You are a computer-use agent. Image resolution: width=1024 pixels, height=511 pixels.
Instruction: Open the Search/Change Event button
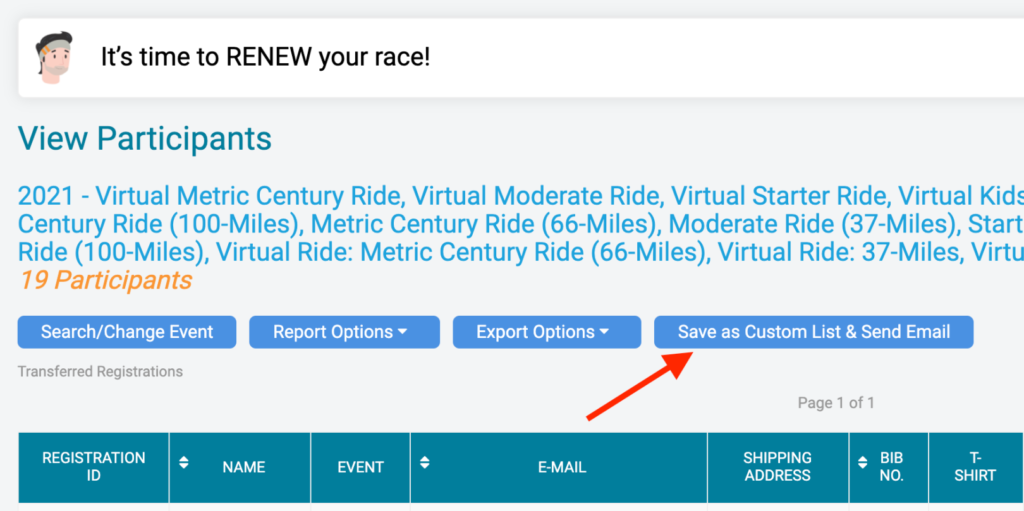tap(127, 332)
